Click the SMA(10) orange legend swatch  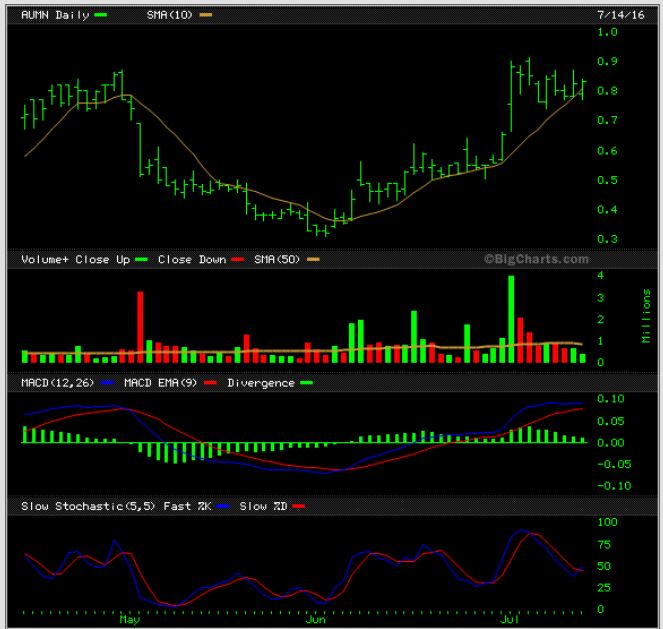click(x=206, y=16)
